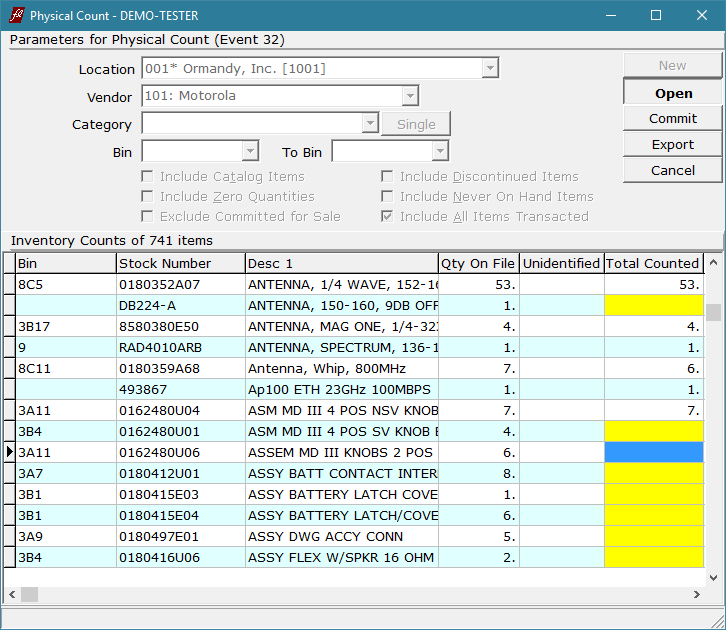Viewport: 726px width, 630px height.
Task: Expand the Location dropdown list
Action: pos(489,69)
